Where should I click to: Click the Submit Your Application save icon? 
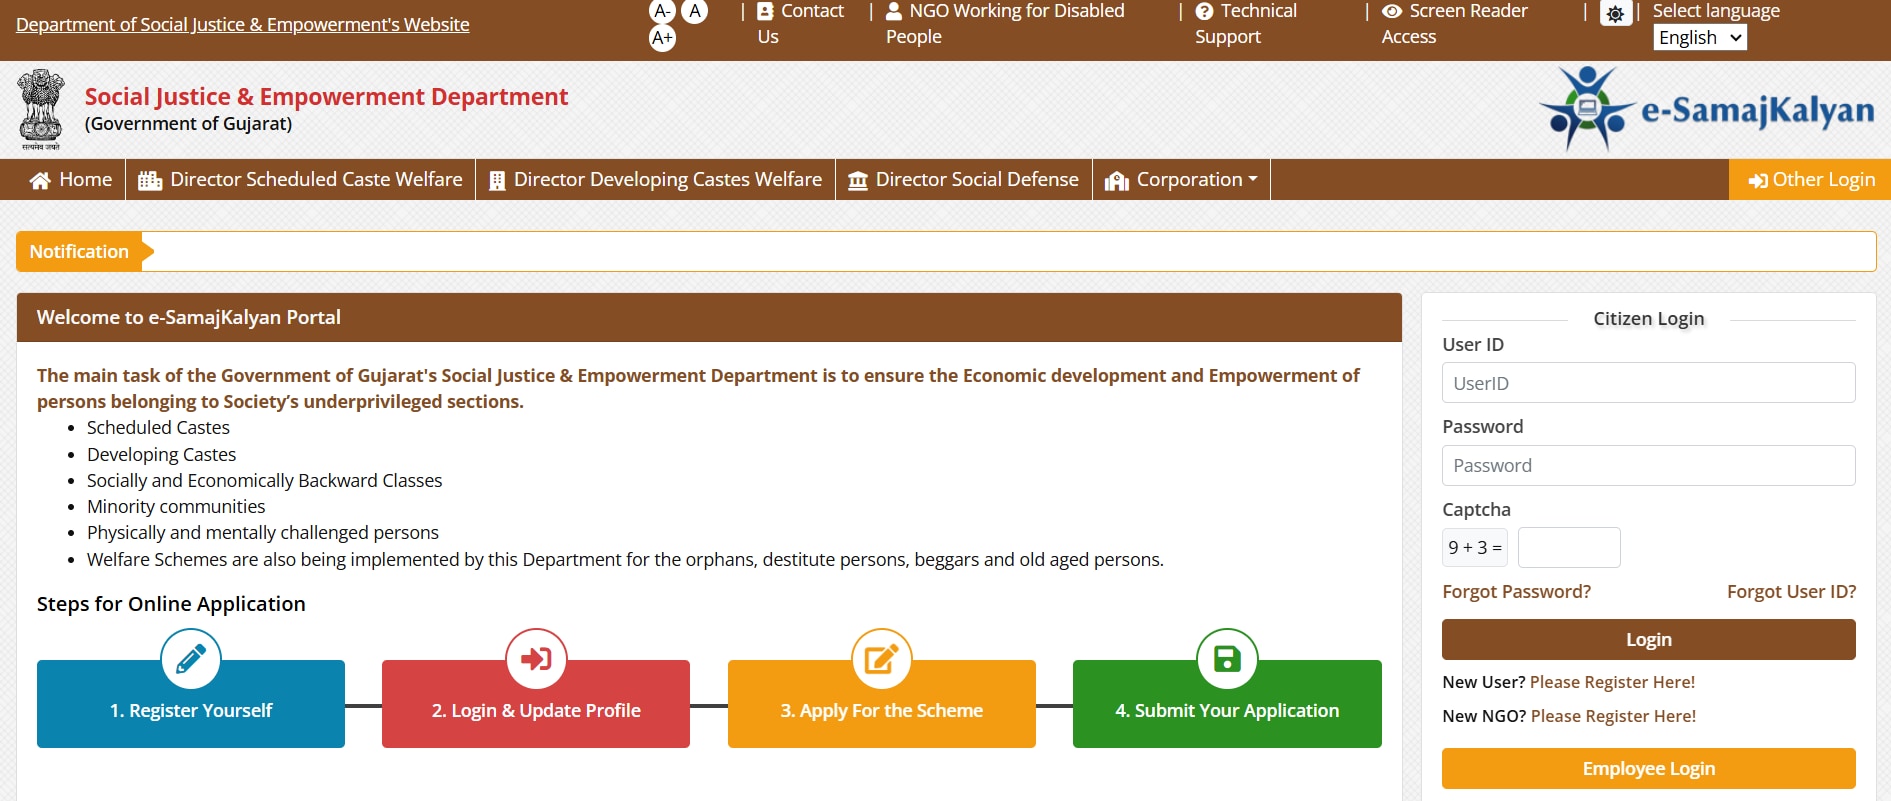click(x=1227, y=659)
